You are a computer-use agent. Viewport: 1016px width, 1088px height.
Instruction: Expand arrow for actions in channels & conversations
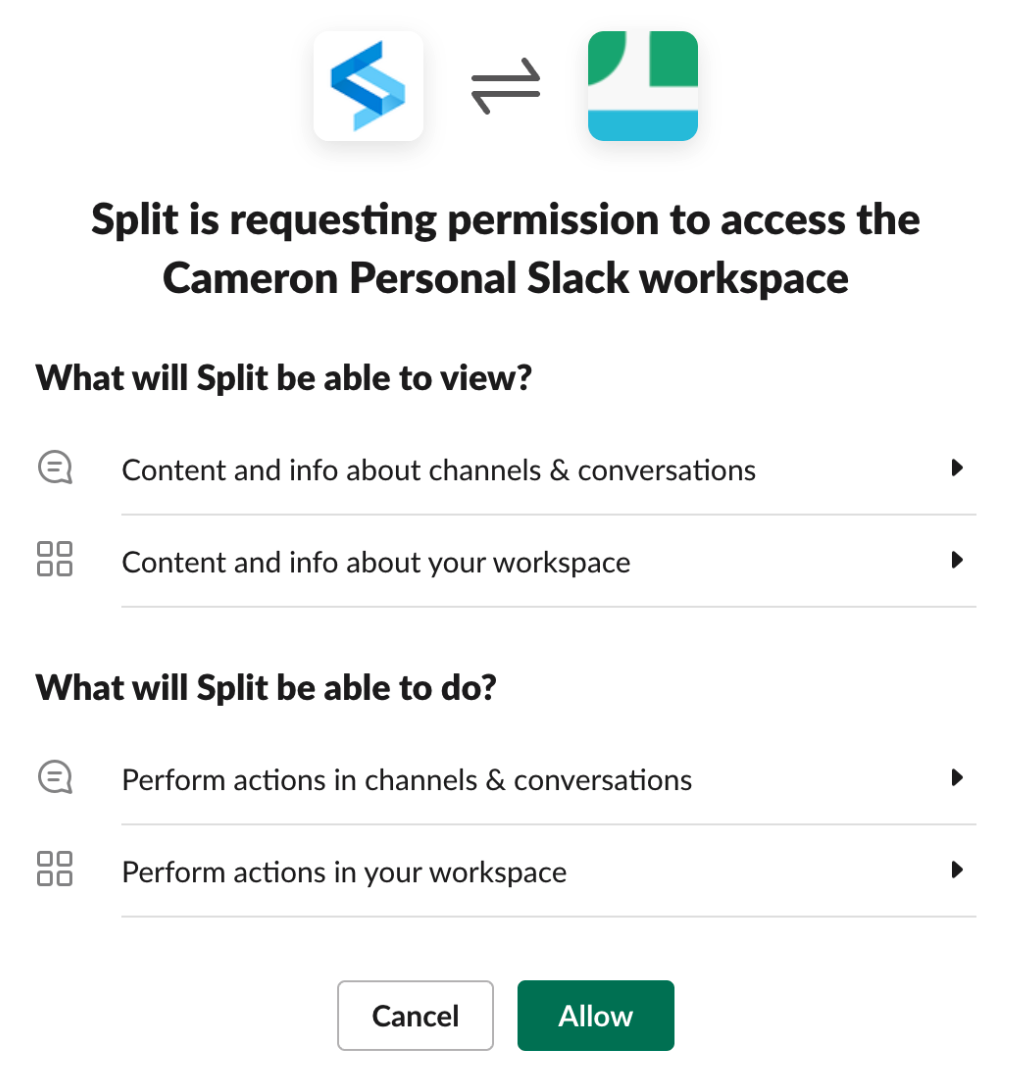pyautogui.click(x=957, y=778)
